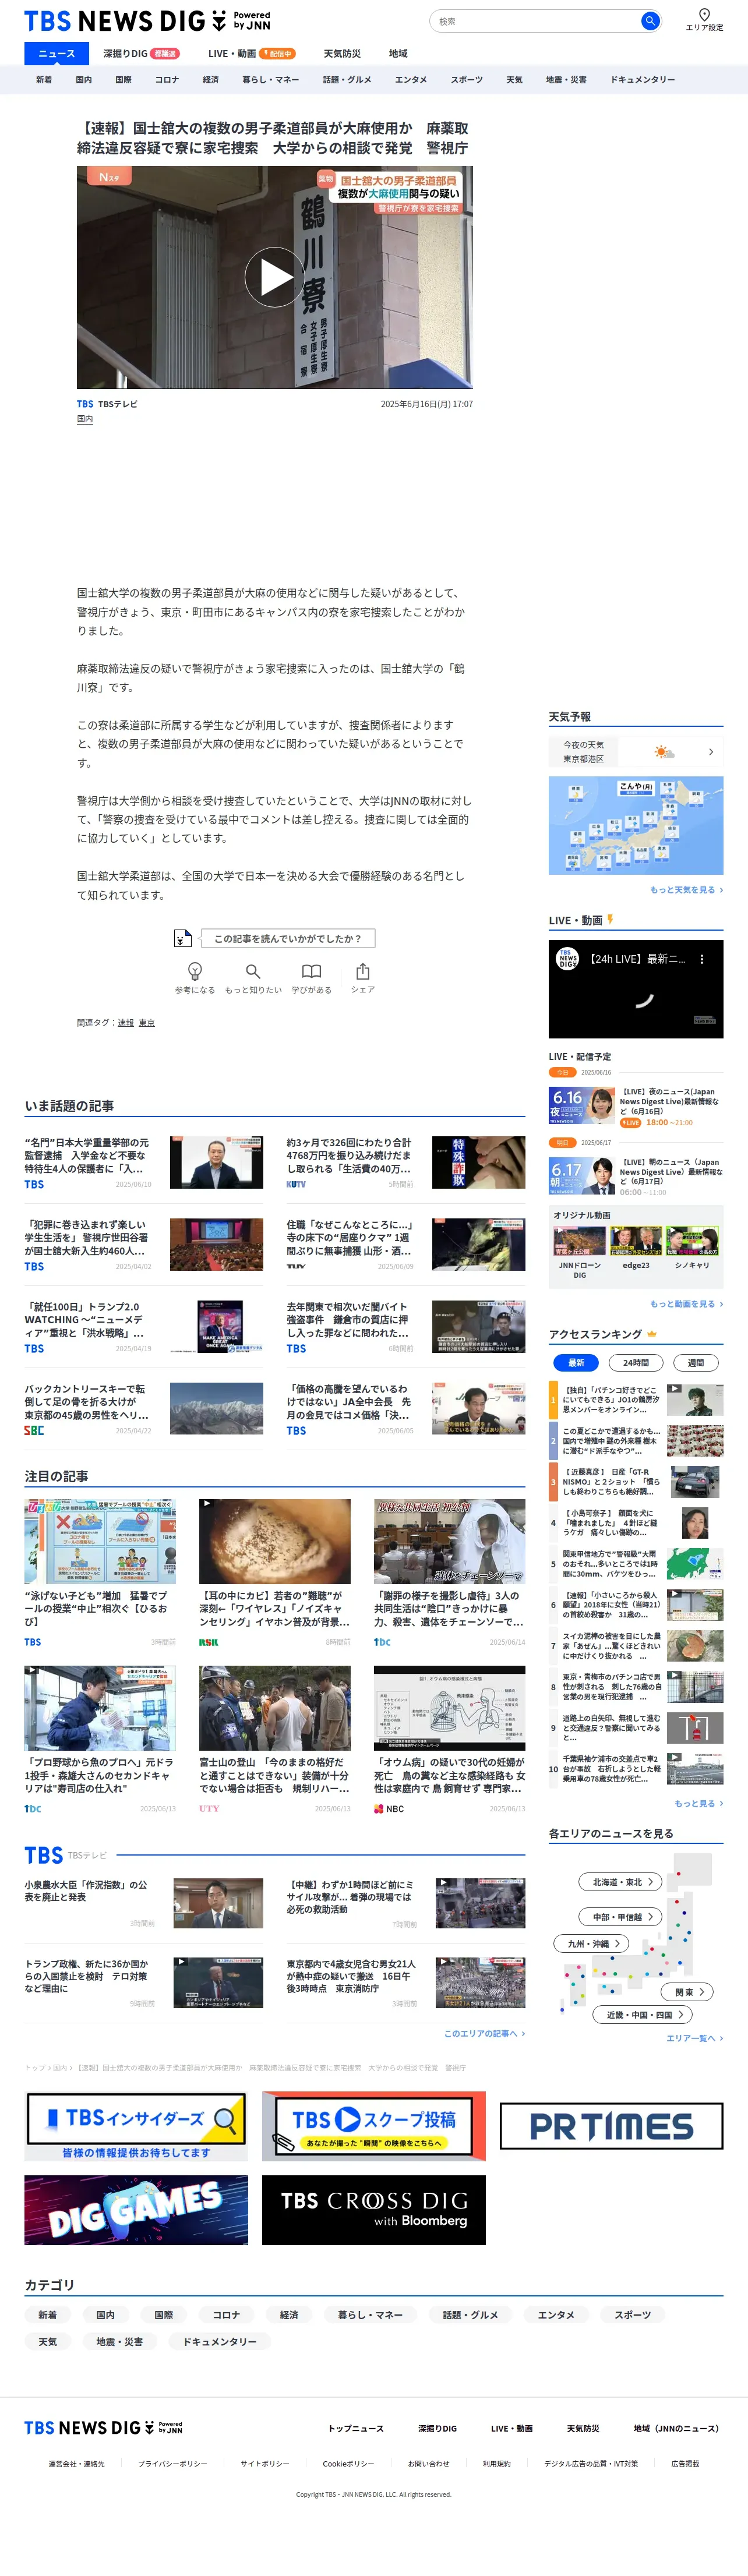Switch to the ニュース top tab

[56, 53]
